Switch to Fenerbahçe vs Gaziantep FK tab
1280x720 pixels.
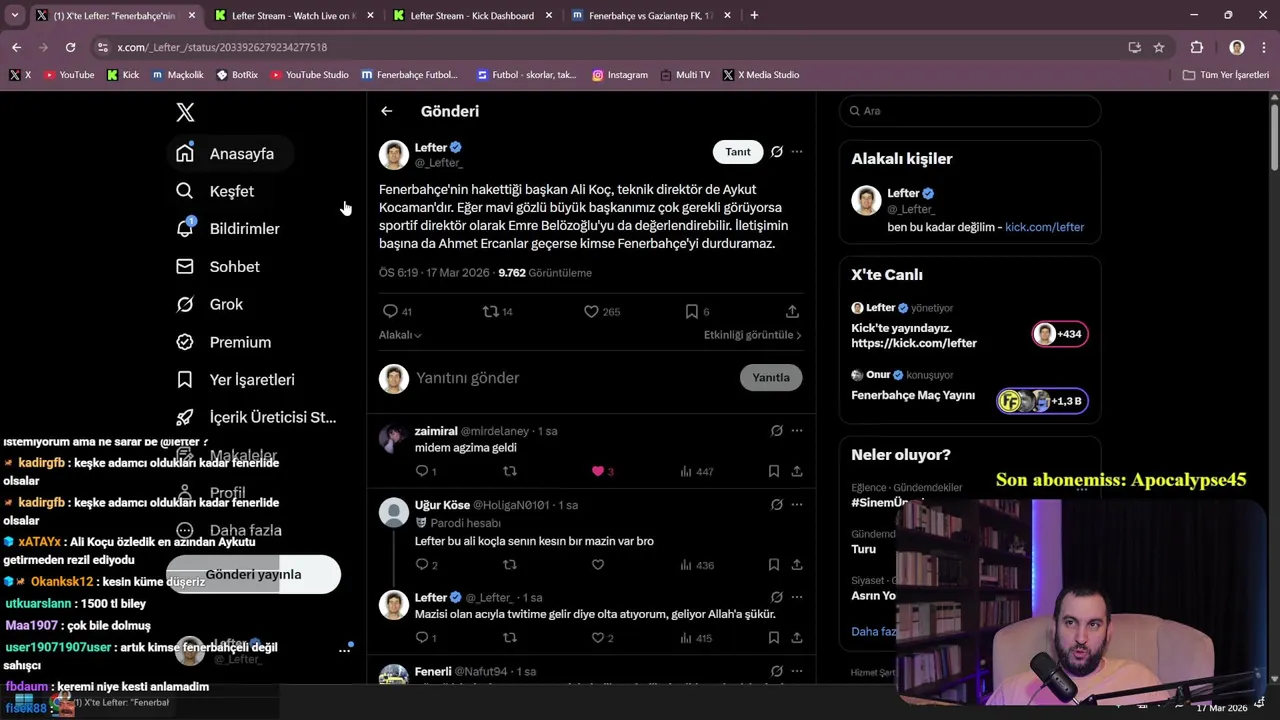pos(650,15)
